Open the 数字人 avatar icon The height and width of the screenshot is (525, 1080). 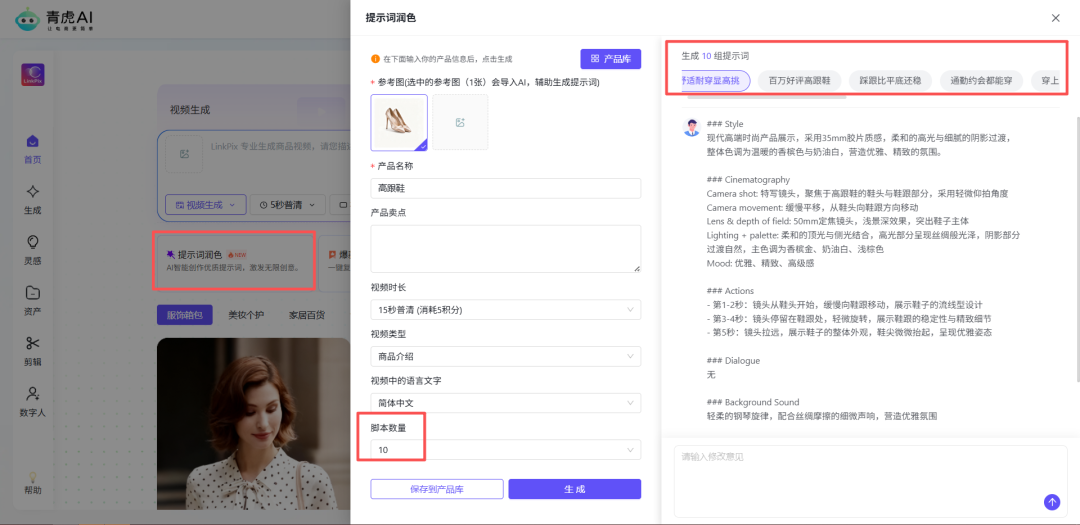click(33, 394)
